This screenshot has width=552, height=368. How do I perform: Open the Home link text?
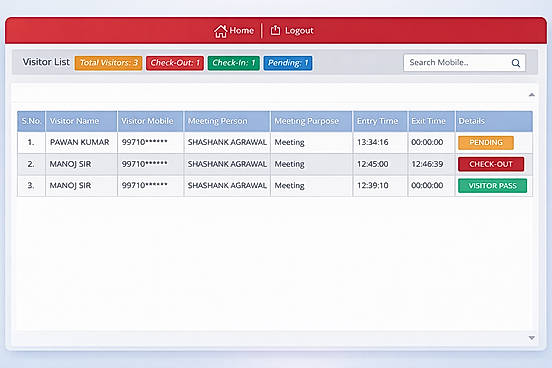[242, 31]
